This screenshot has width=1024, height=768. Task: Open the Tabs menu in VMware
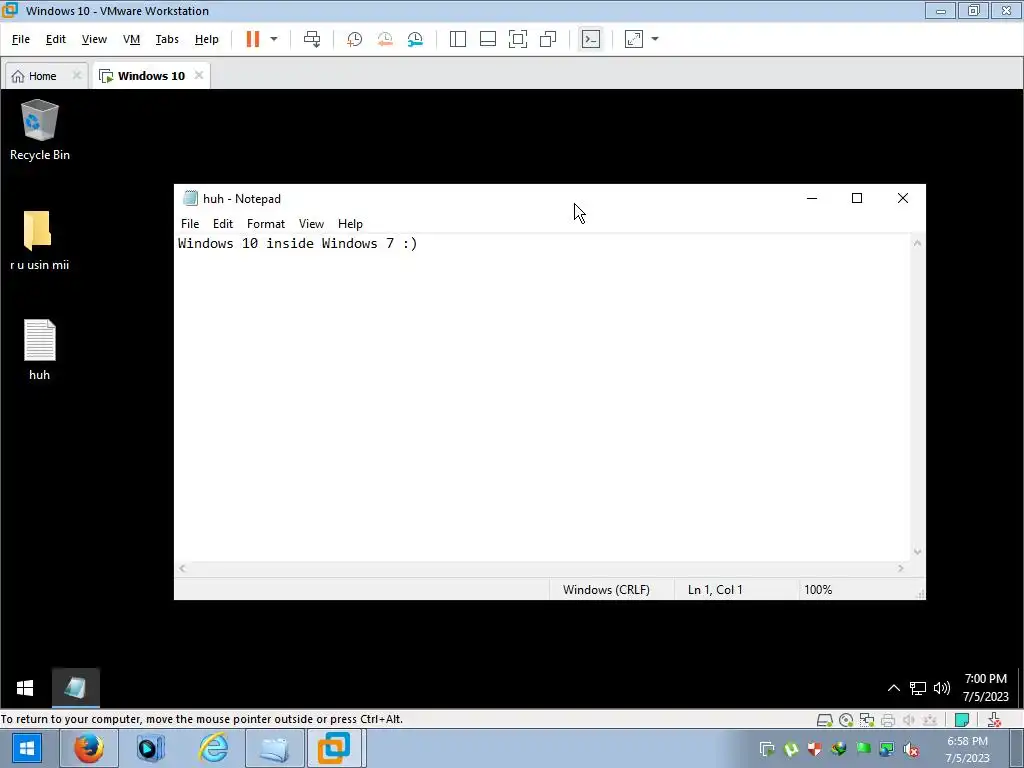[x=167, y=39]
